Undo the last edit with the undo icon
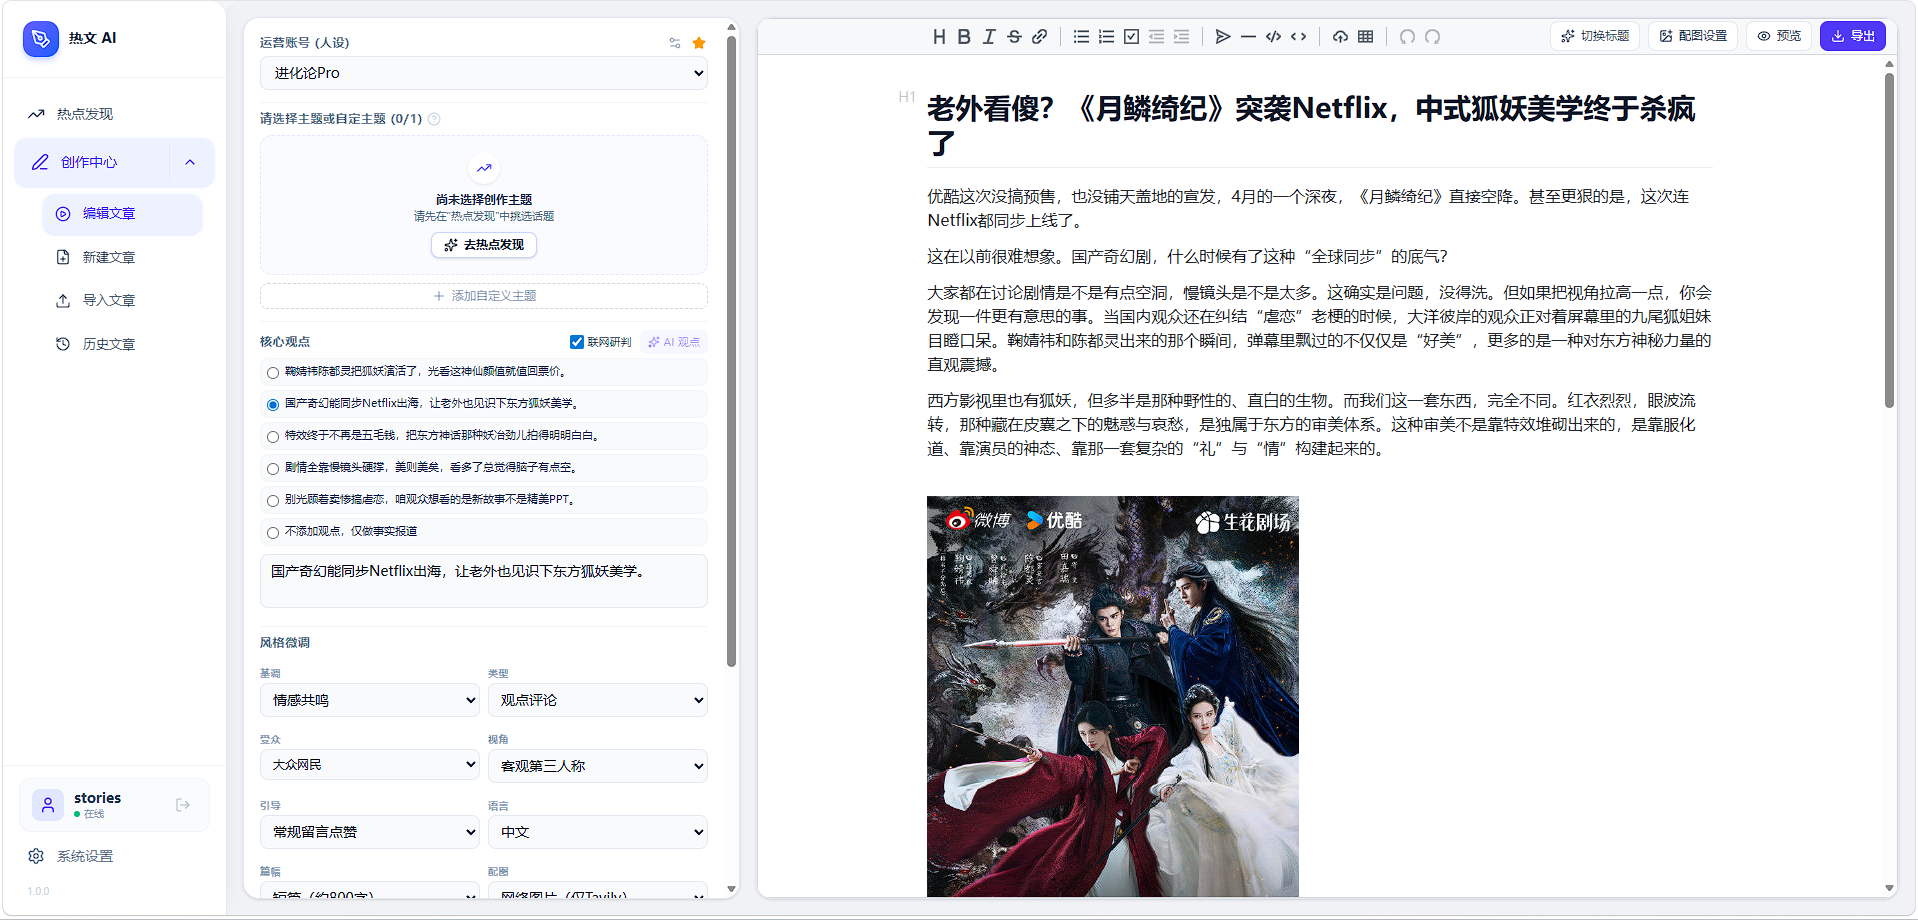This screenshot has height=920, width=1918. point(1408,36)
